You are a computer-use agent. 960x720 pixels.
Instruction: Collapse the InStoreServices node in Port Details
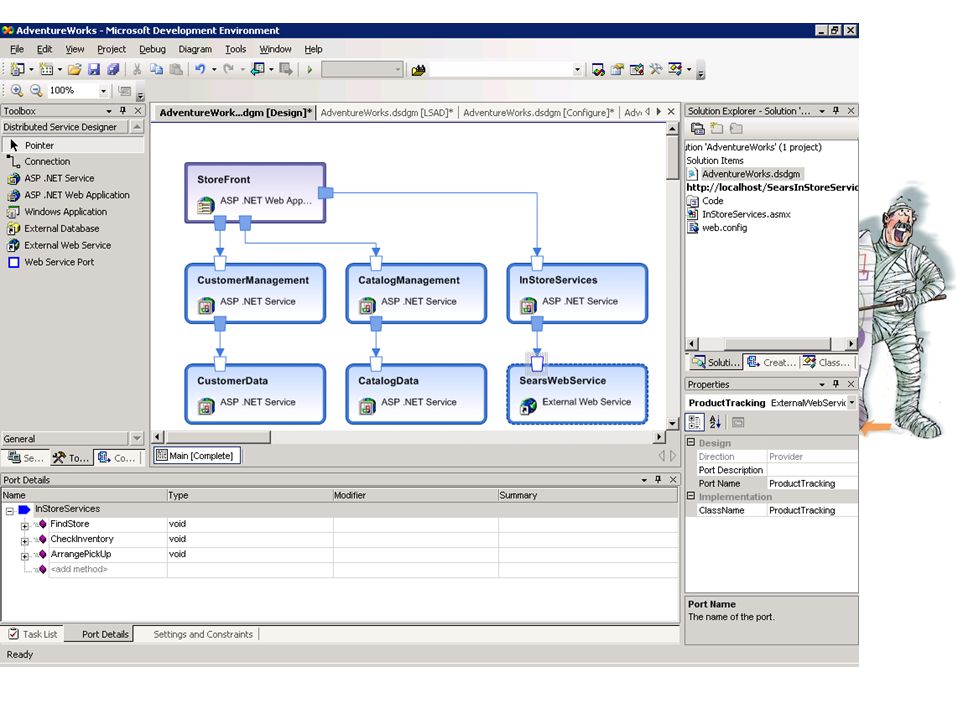[x=9, y=511]
